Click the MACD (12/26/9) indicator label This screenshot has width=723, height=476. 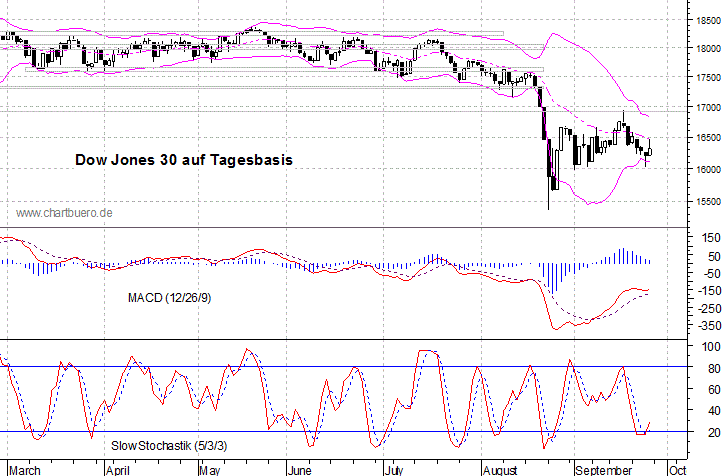(169, 298)
